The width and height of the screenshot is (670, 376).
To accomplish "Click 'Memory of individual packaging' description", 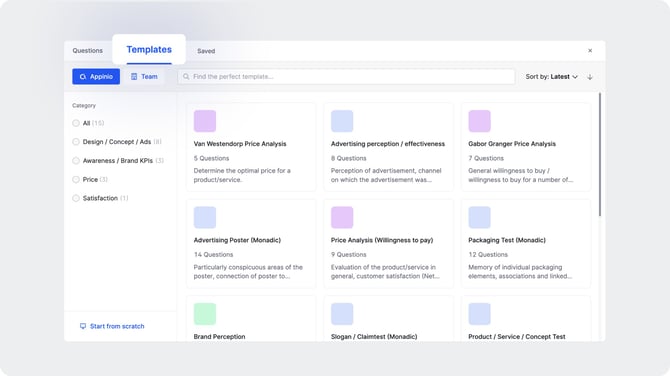I will (x=520, y=272).
